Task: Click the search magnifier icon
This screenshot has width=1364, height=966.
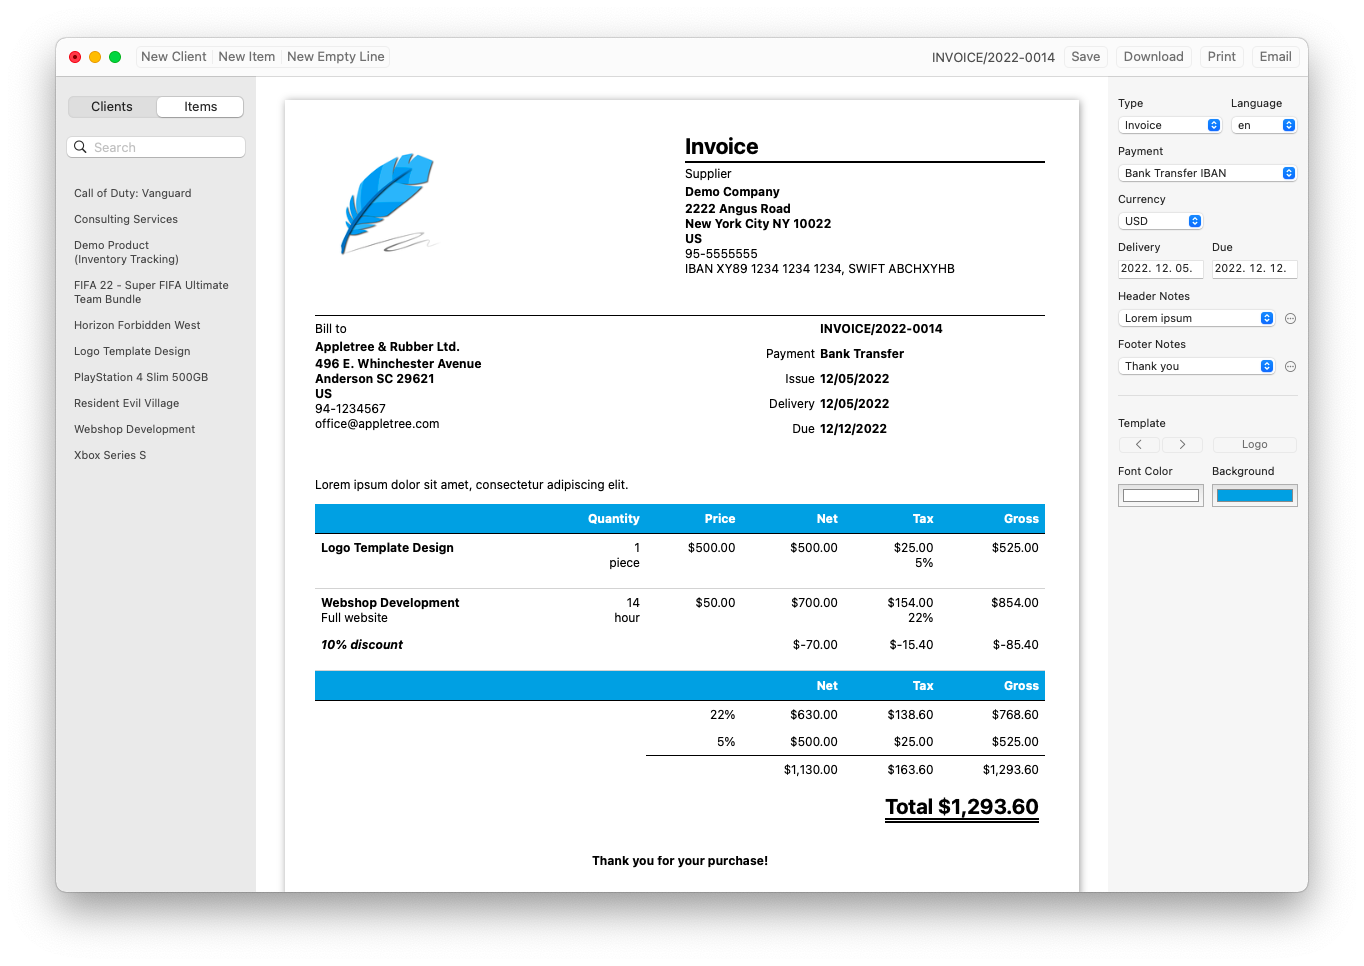Action: 80,147
